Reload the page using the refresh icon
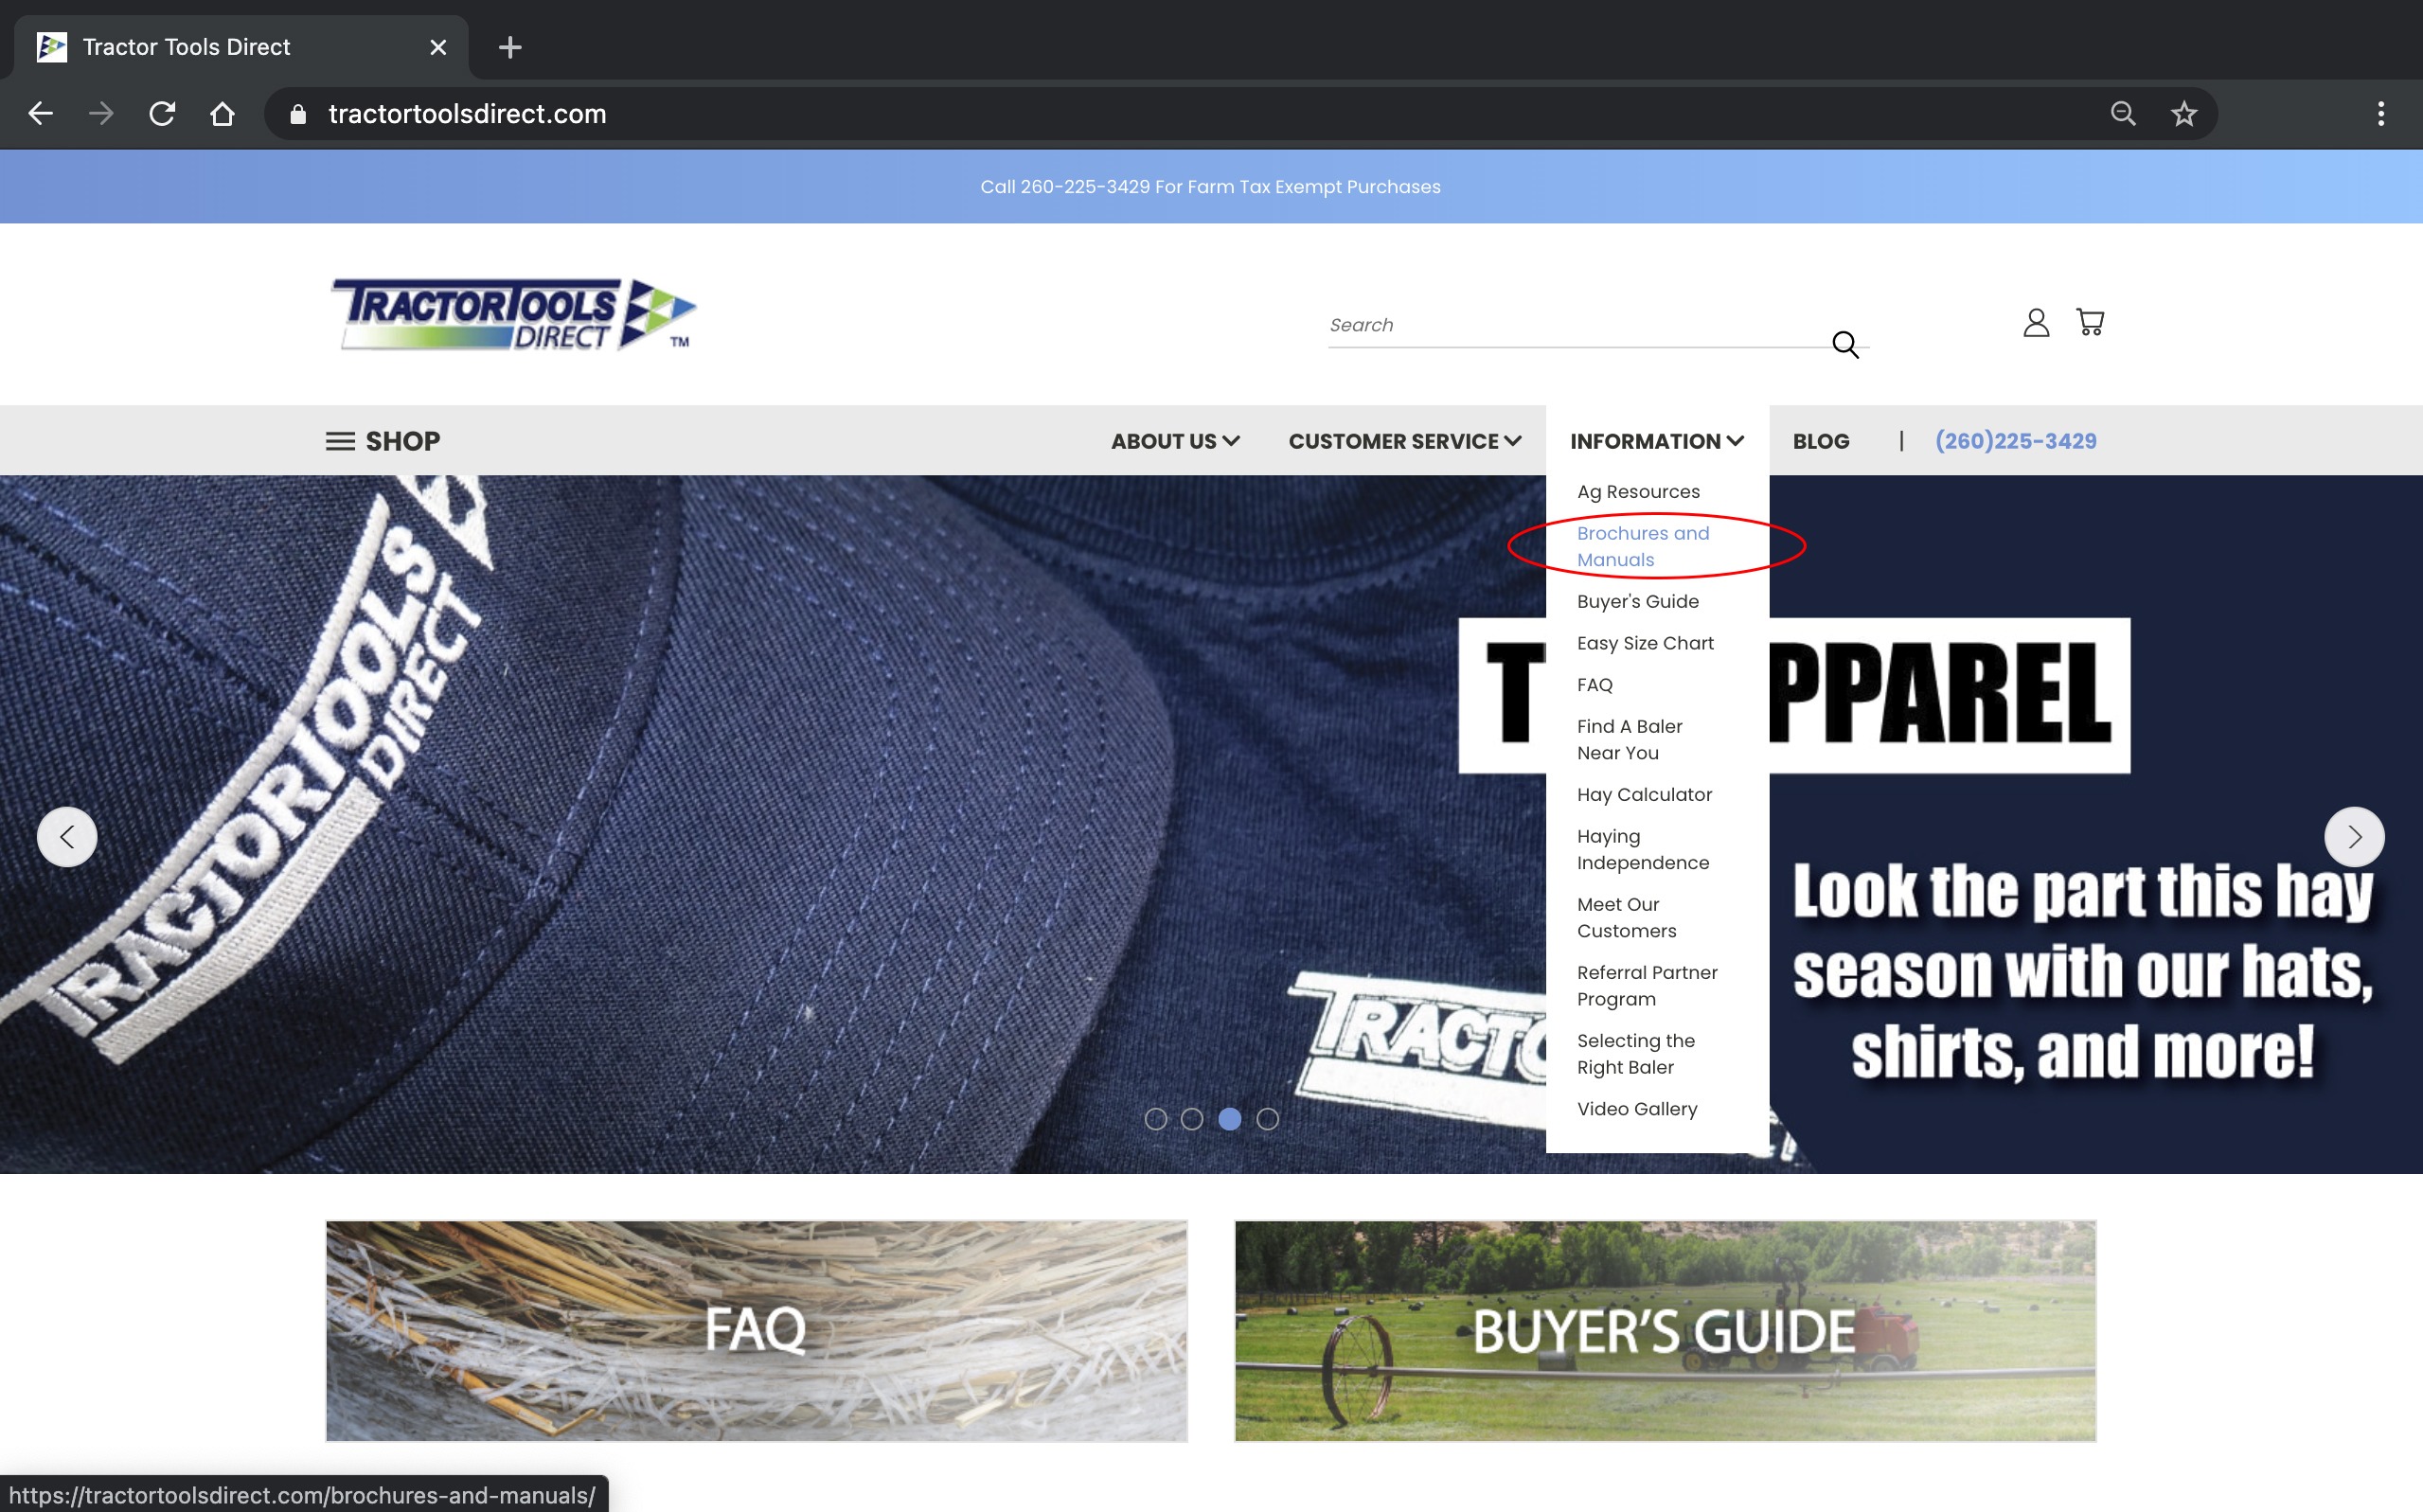The width and height of the screenshot is (2423, 1512). pyautogui.click(x=162, y=113)
